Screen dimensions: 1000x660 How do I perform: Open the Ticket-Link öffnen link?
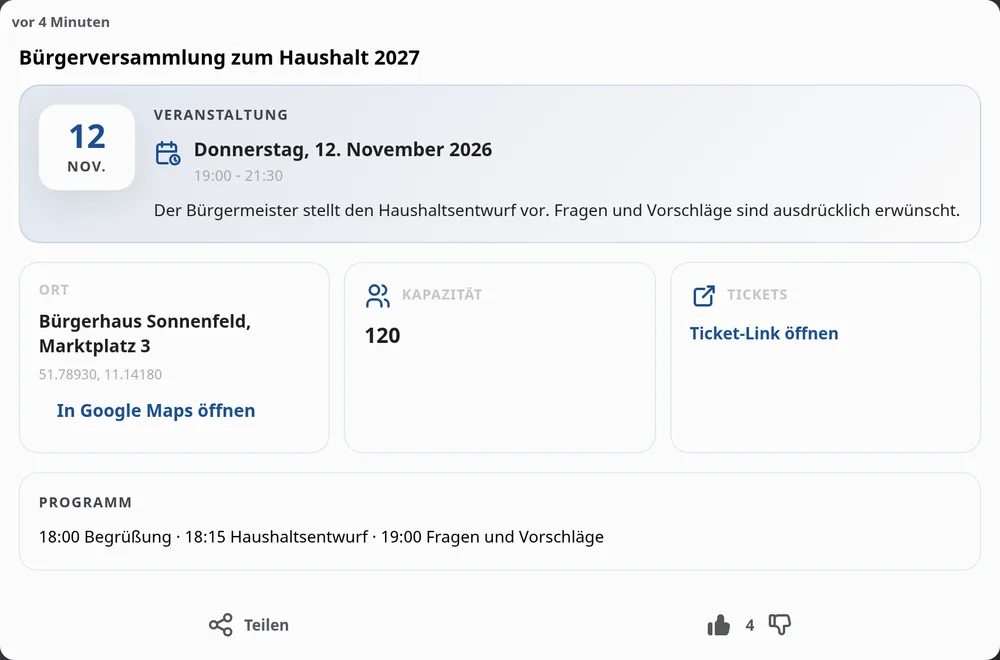pos(763,333)
